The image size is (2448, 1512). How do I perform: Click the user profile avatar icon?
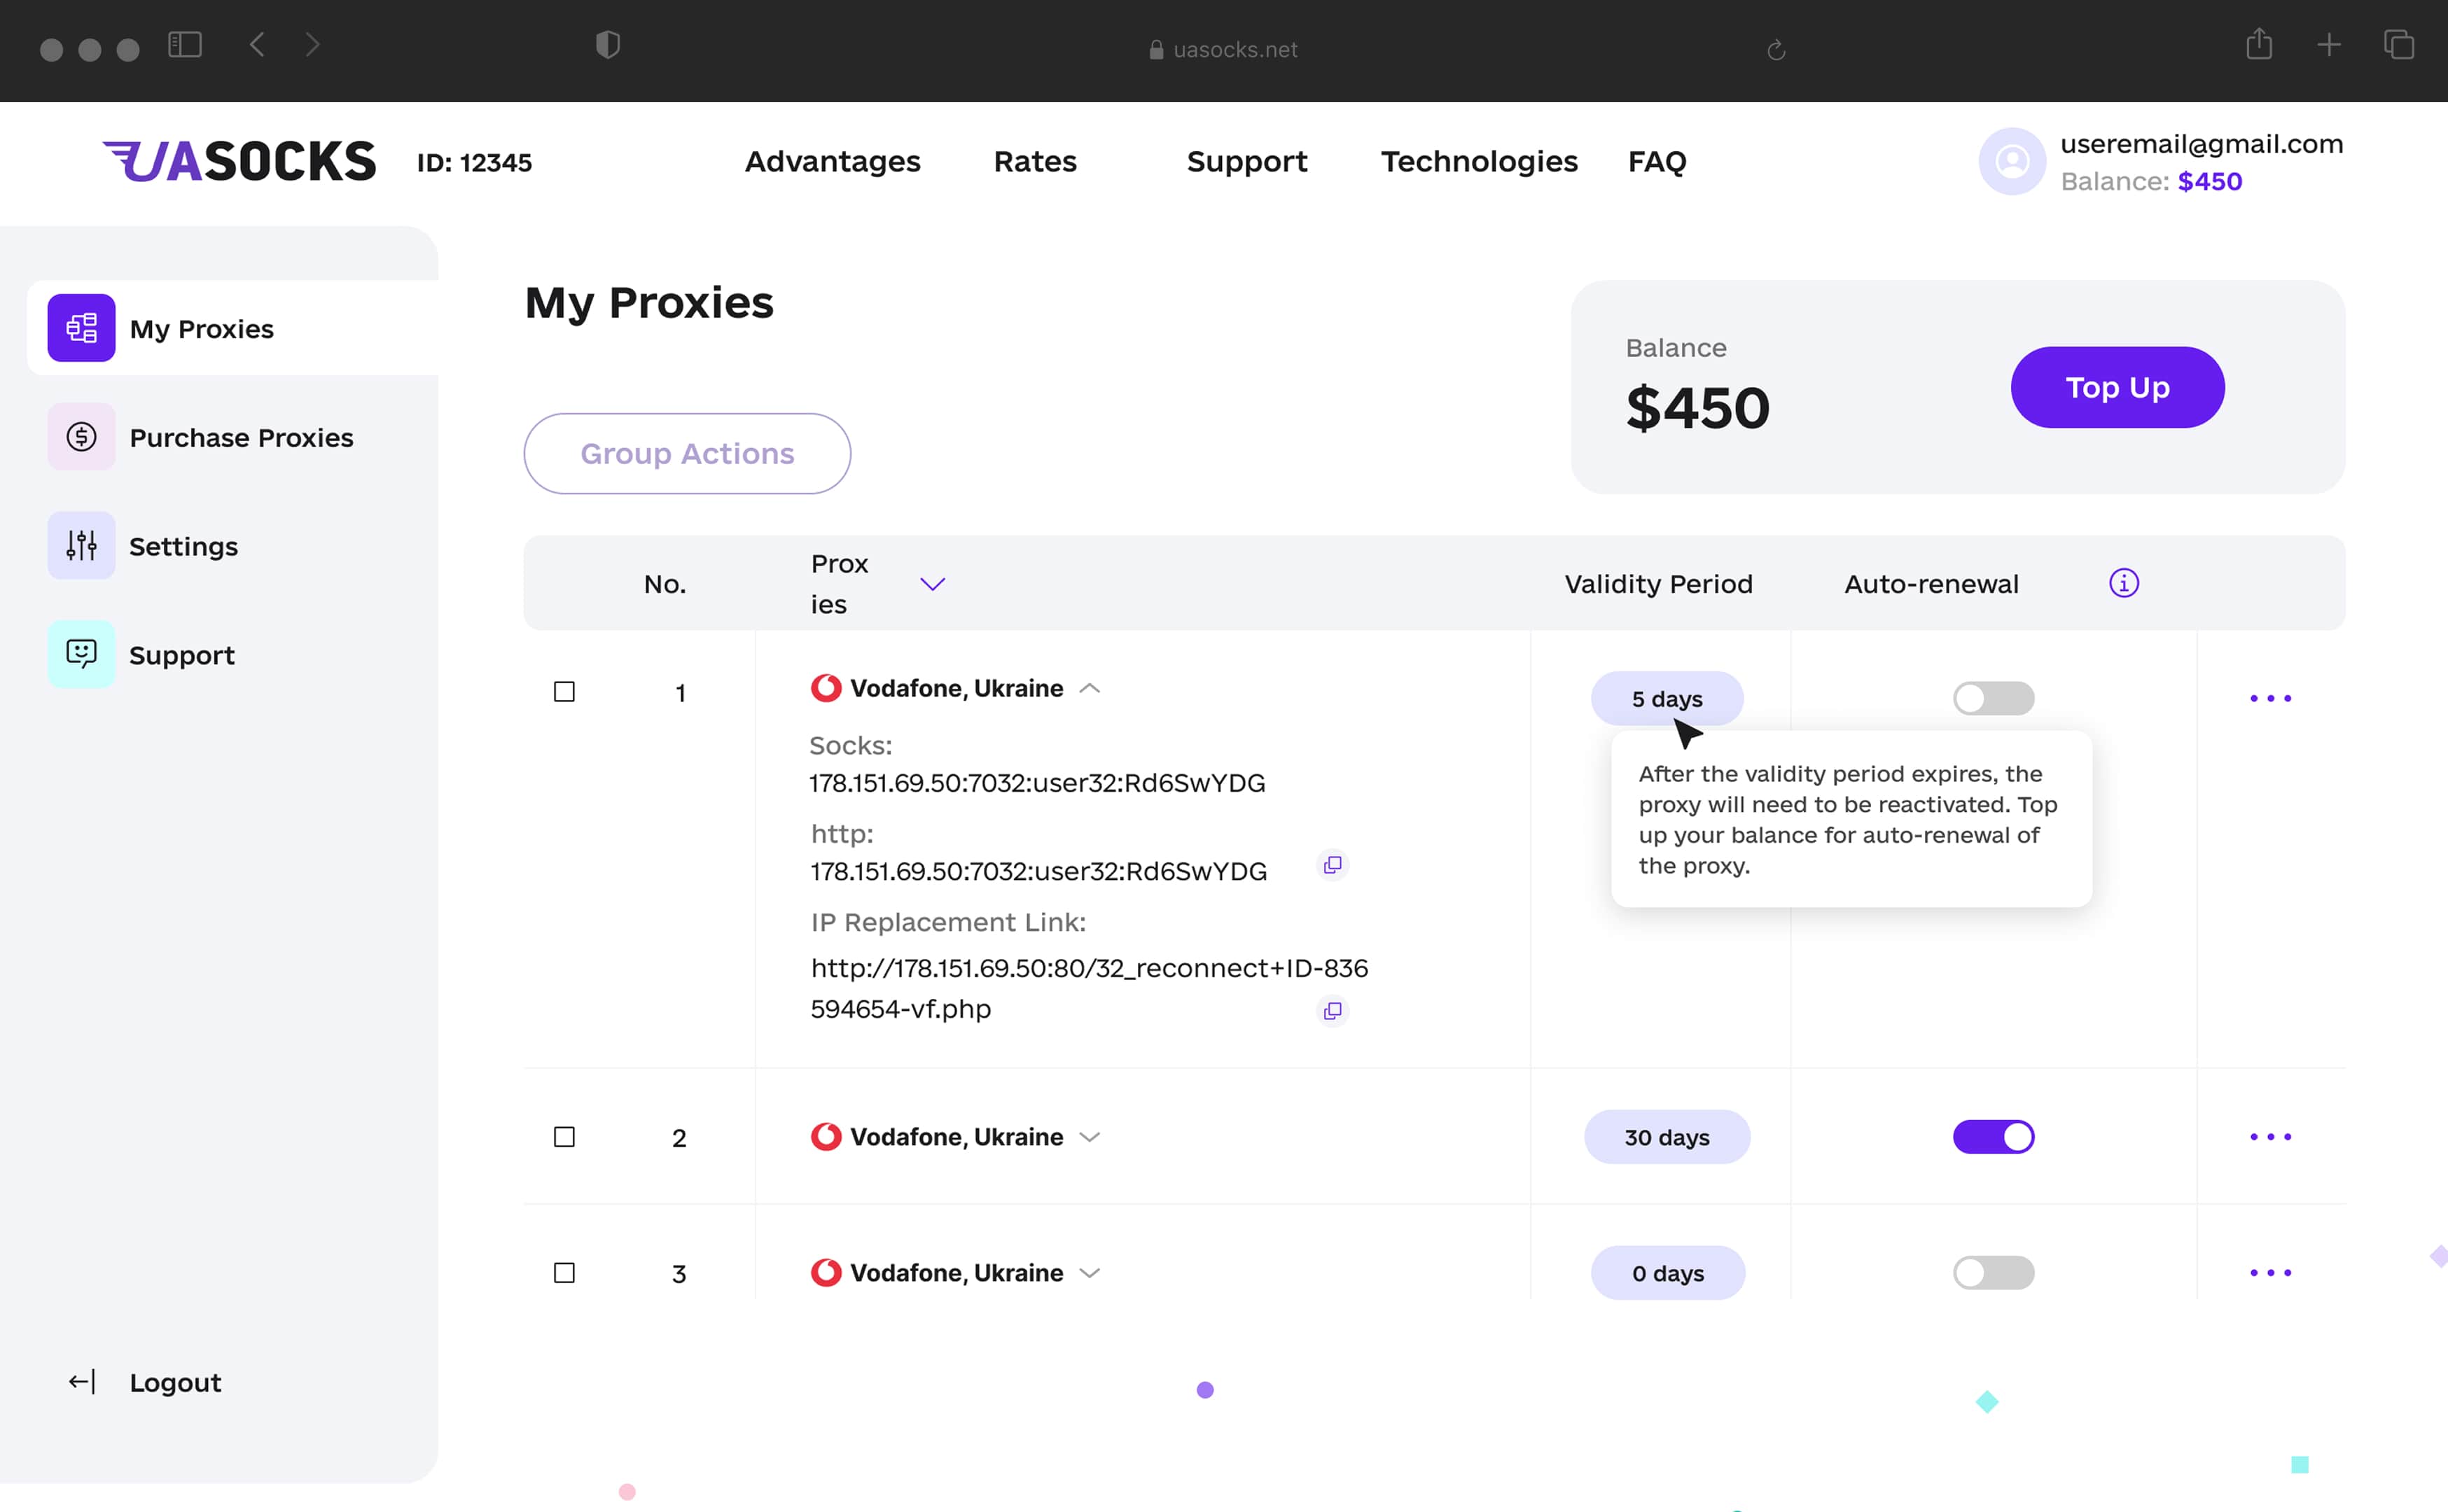(x=2012, y=161)
